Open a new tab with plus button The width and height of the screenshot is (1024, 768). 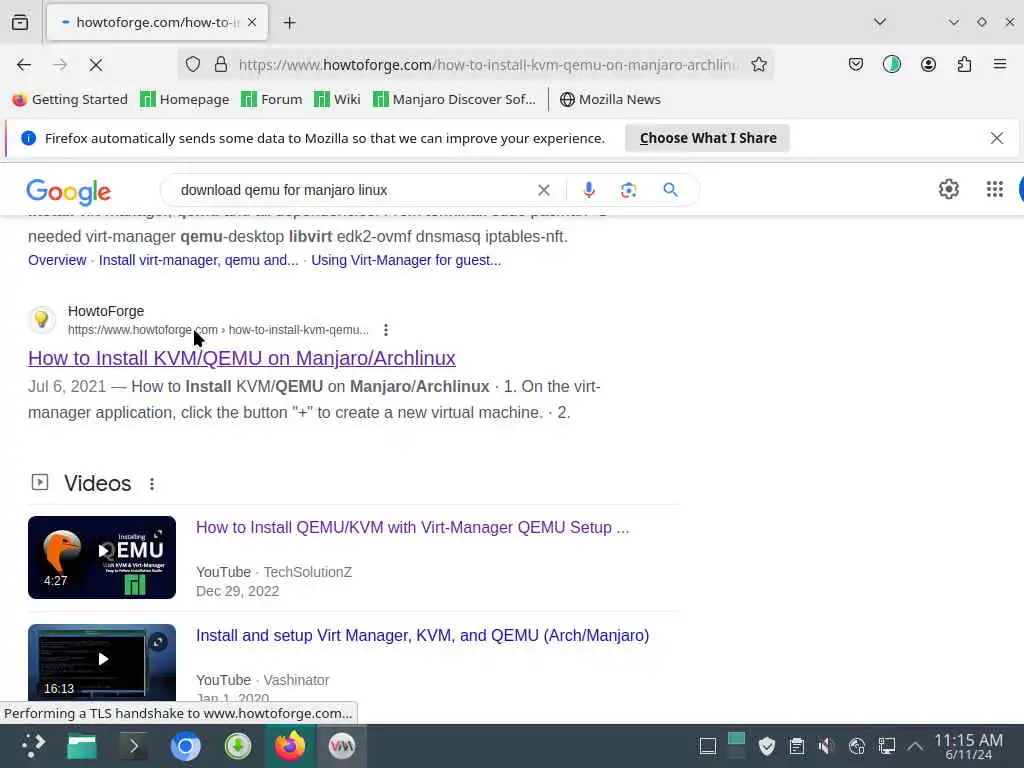click(x=289, y=23)
